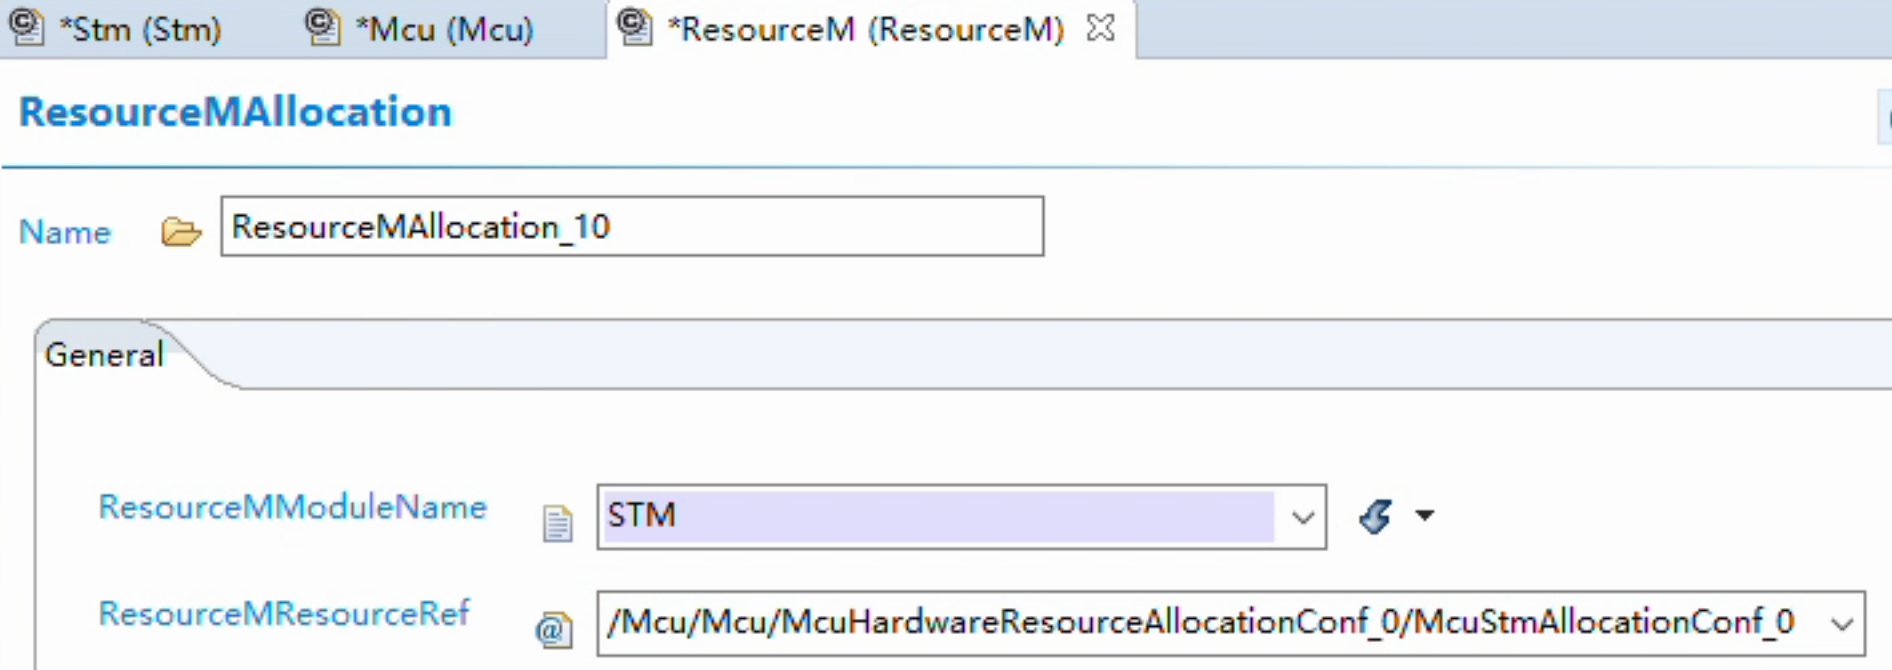Edit the ResourceMAllocation_10 name field

[x=632, y=227]
